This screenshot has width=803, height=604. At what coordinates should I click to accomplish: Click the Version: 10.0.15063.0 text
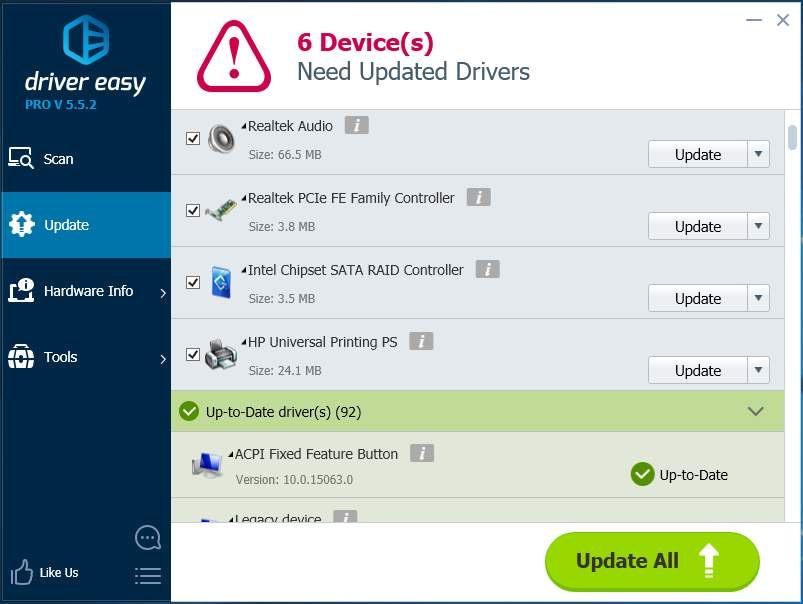pyautogui.click(x=294, y=480)
